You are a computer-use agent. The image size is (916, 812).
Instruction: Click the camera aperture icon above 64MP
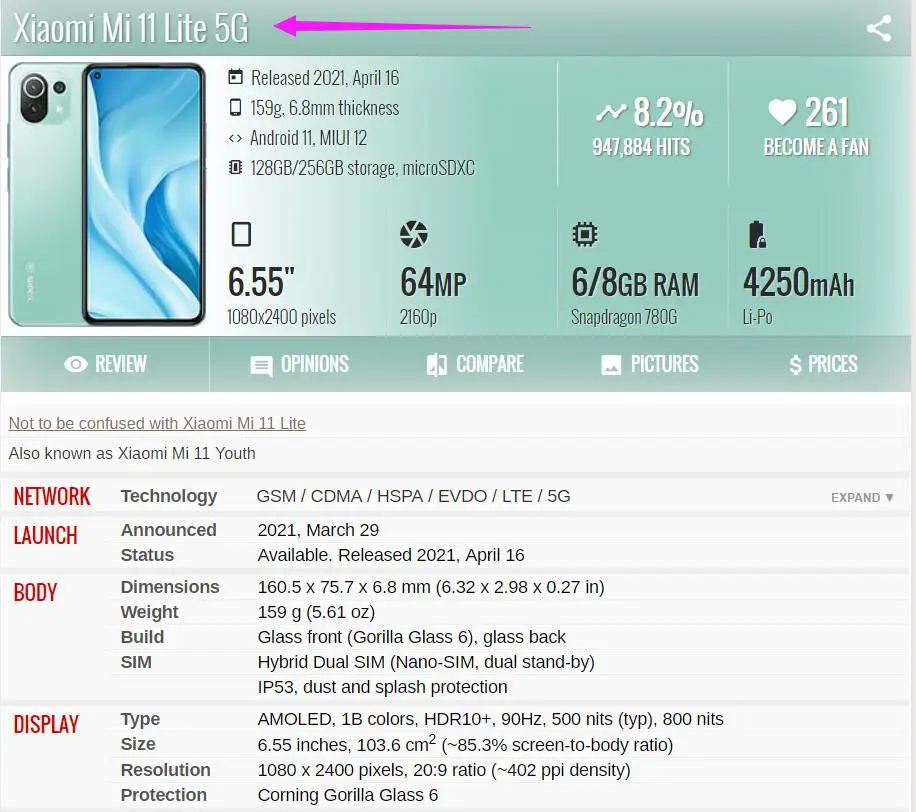tap(414, 234)
